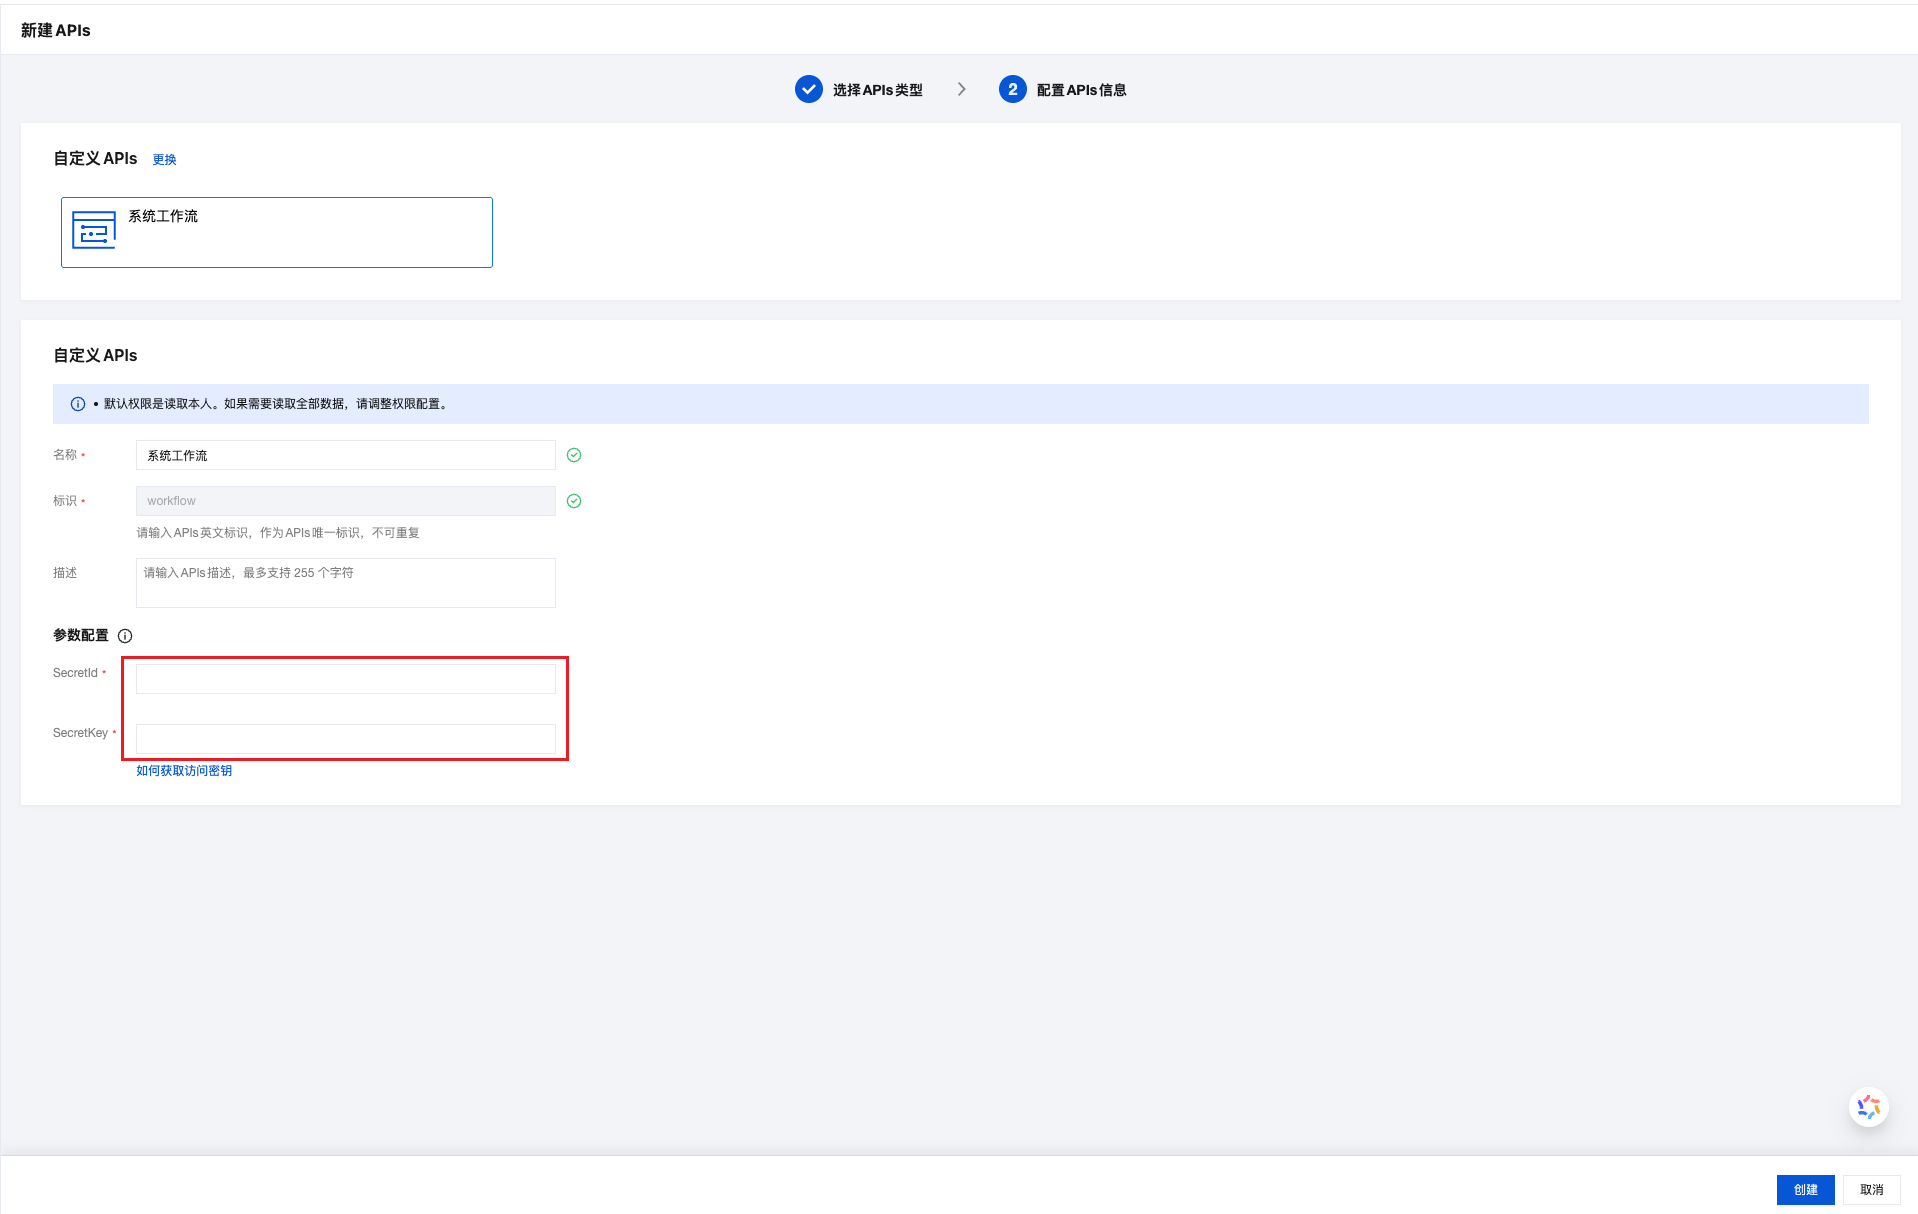Click the info icon beside 参数配置
This screenshot has height=1214, width=1918.
(x=125, y=636)
